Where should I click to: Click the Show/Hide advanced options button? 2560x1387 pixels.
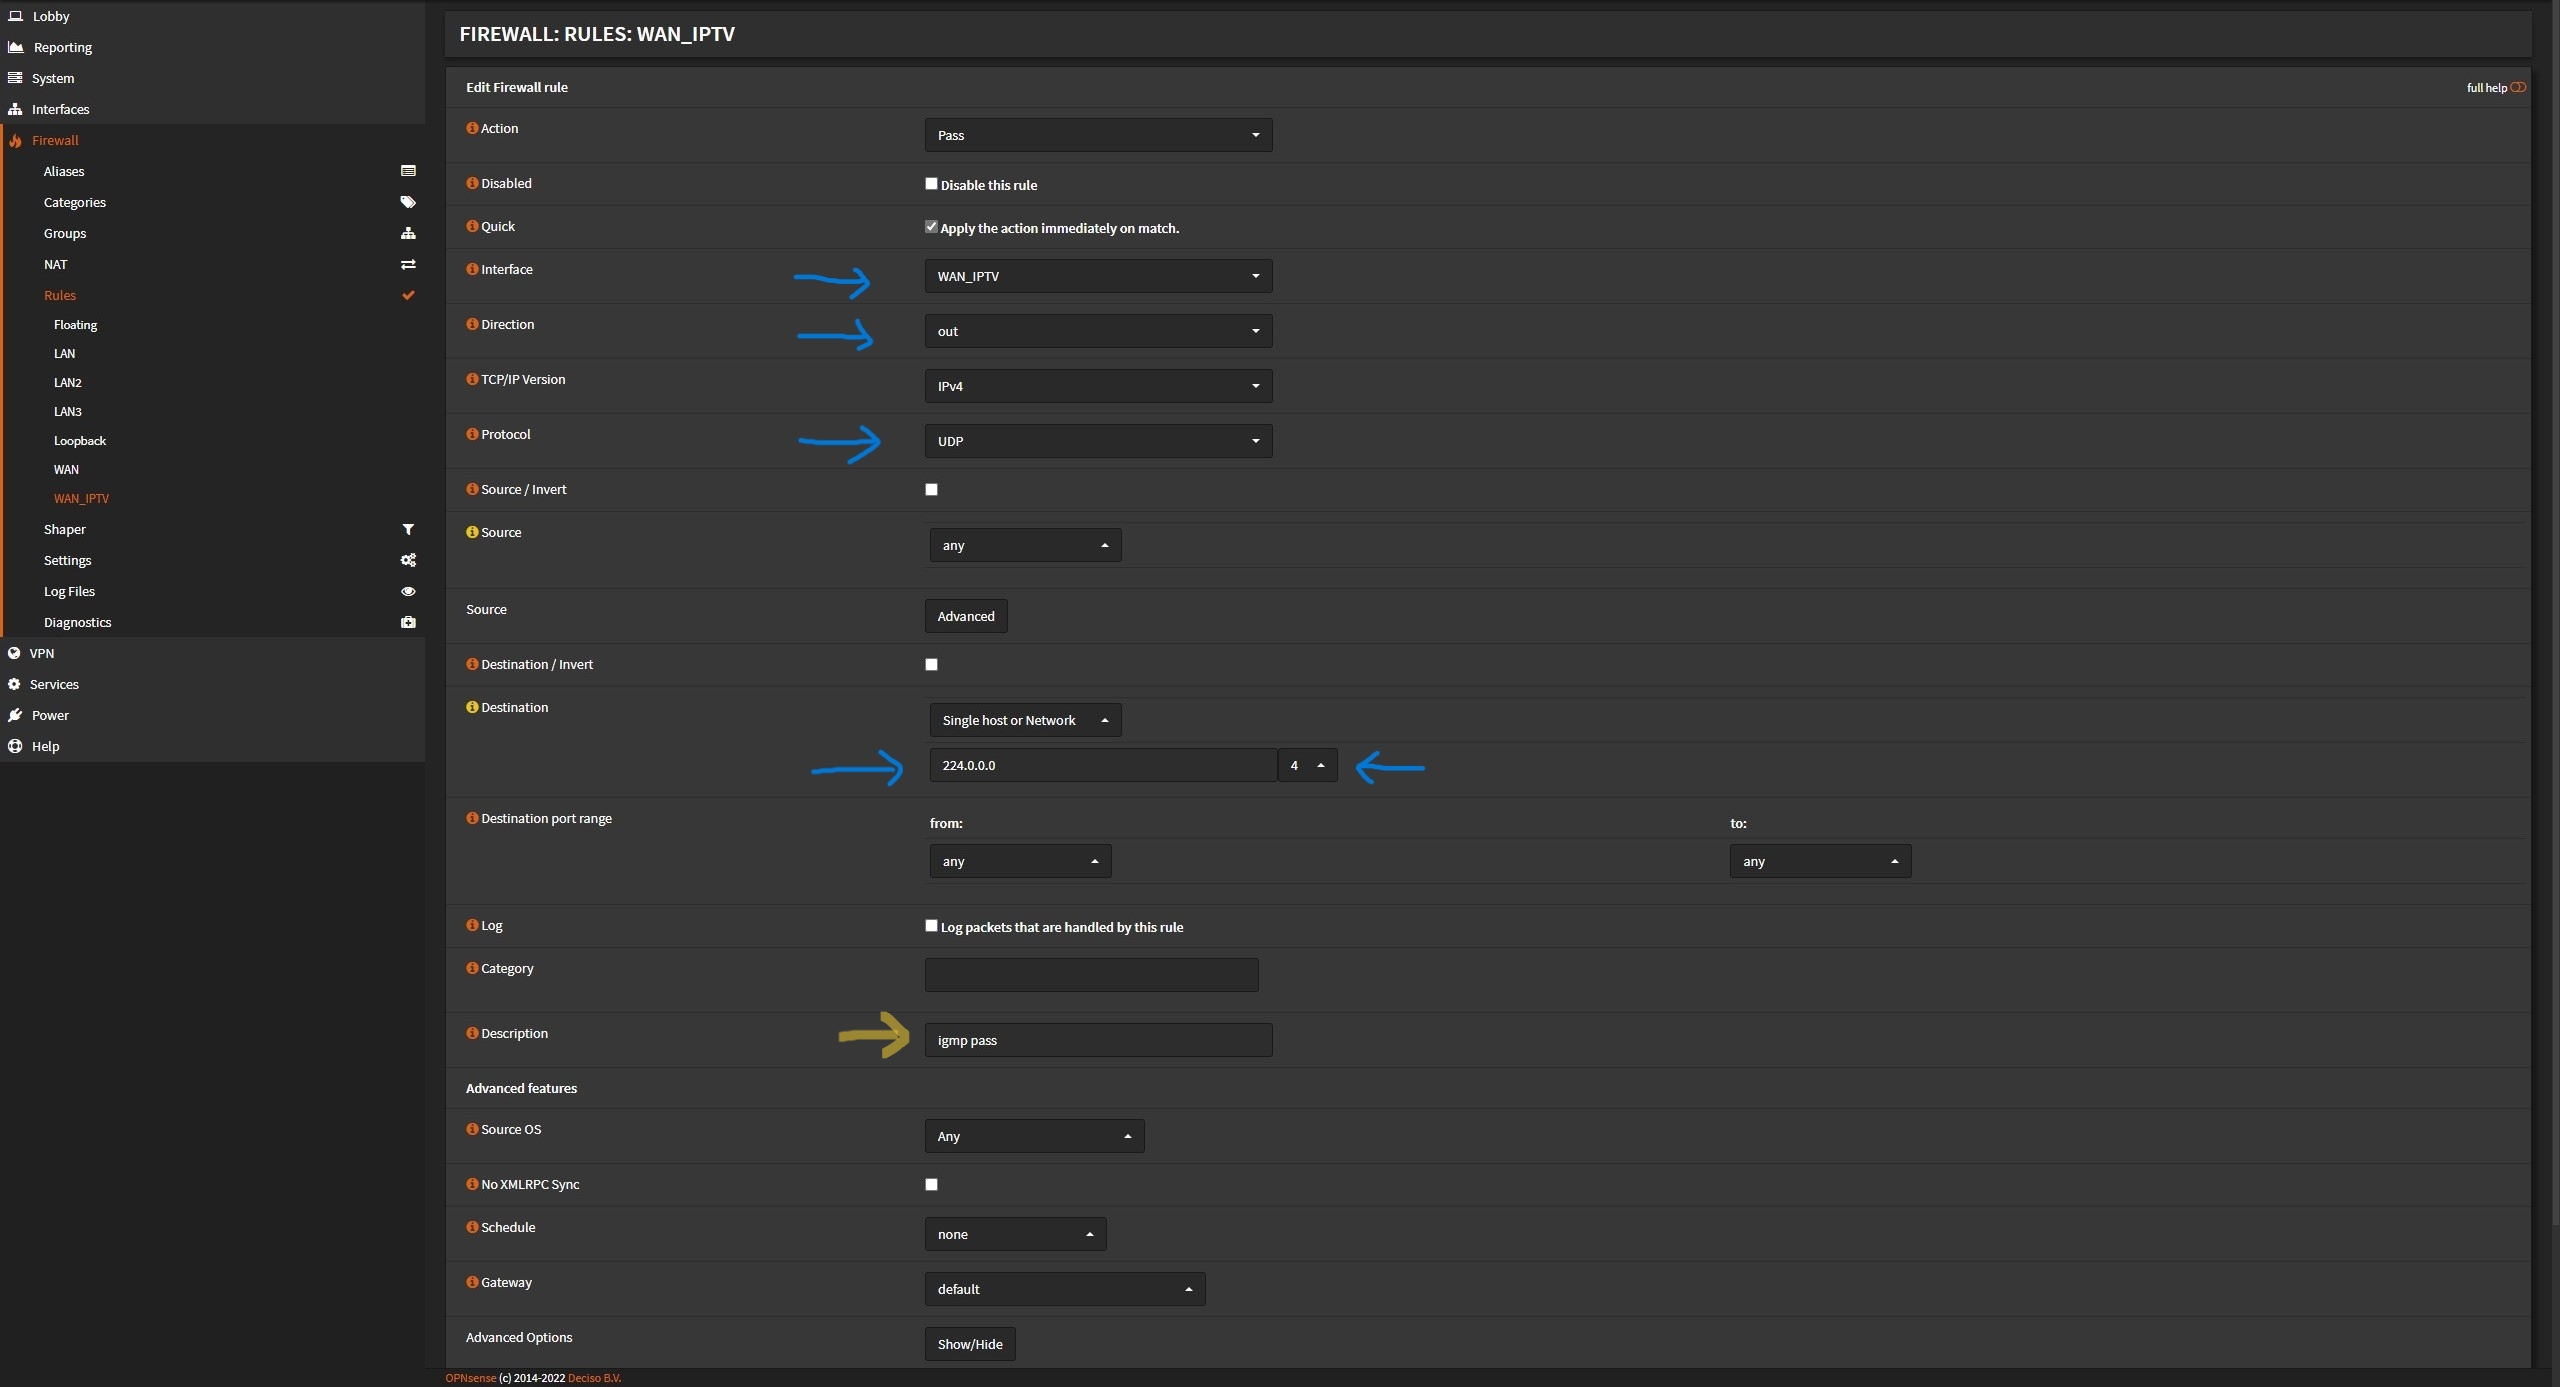(x=969, y=1344)
